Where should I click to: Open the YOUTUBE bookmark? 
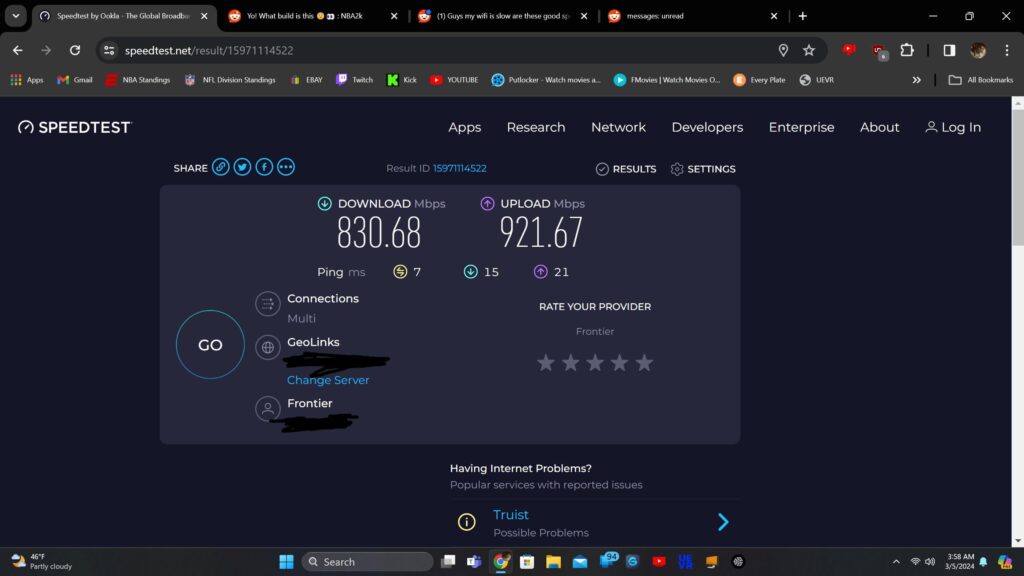click(x=454, y=80)
